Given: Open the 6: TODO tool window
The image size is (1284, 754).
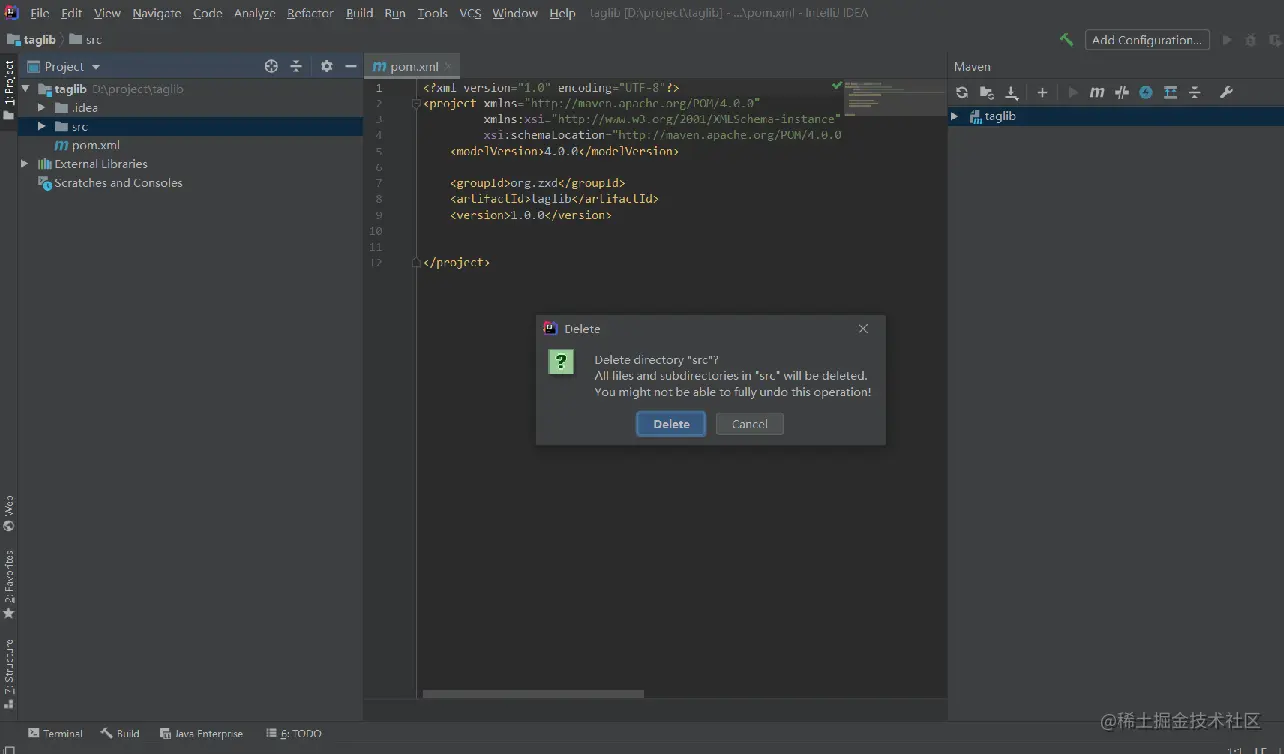Looking at the screenshot, I should coord(294,733).
